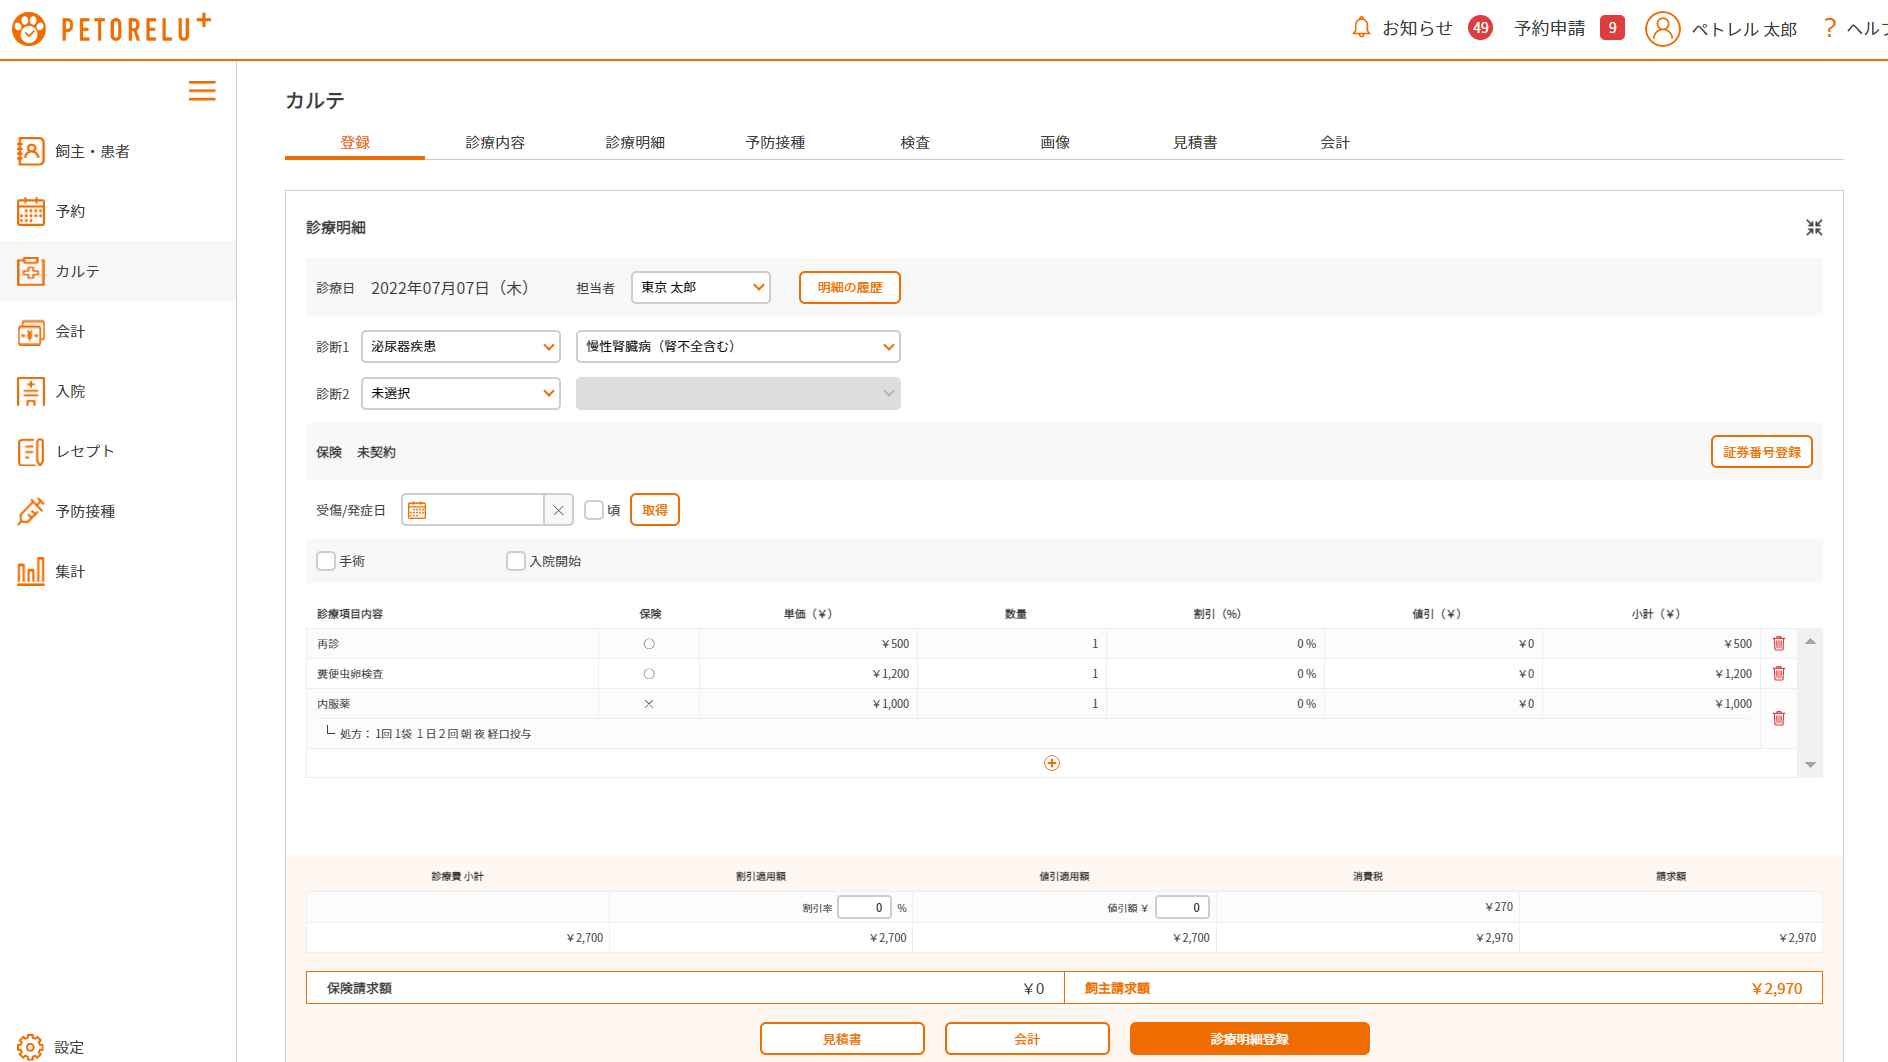Switch to the 見積書 tab
The image size is (1888, 1062).
pos(1195,142)
